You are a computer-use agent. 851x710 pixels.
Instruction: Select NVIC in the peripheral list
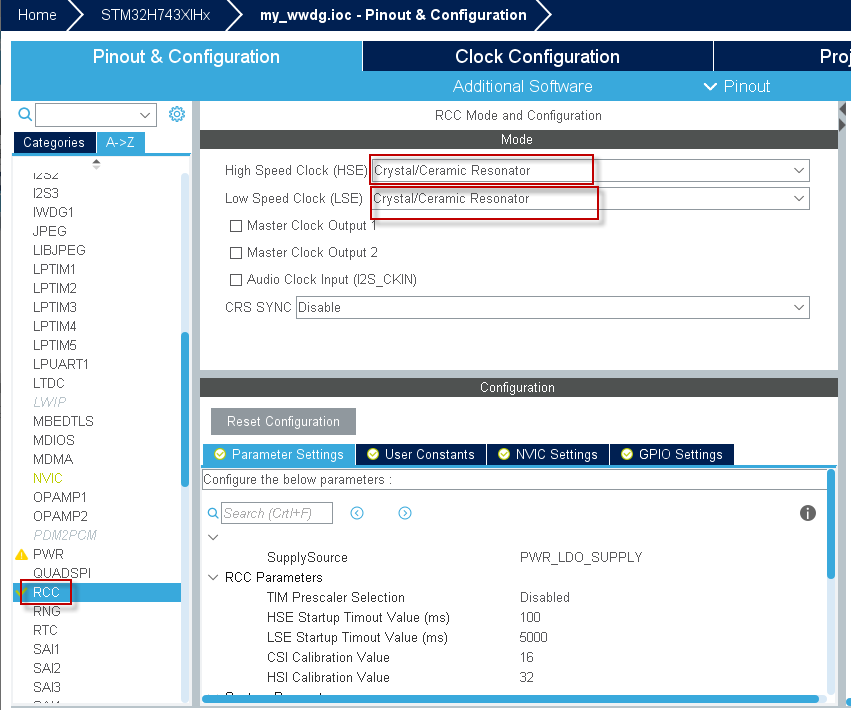coord(48,478)
